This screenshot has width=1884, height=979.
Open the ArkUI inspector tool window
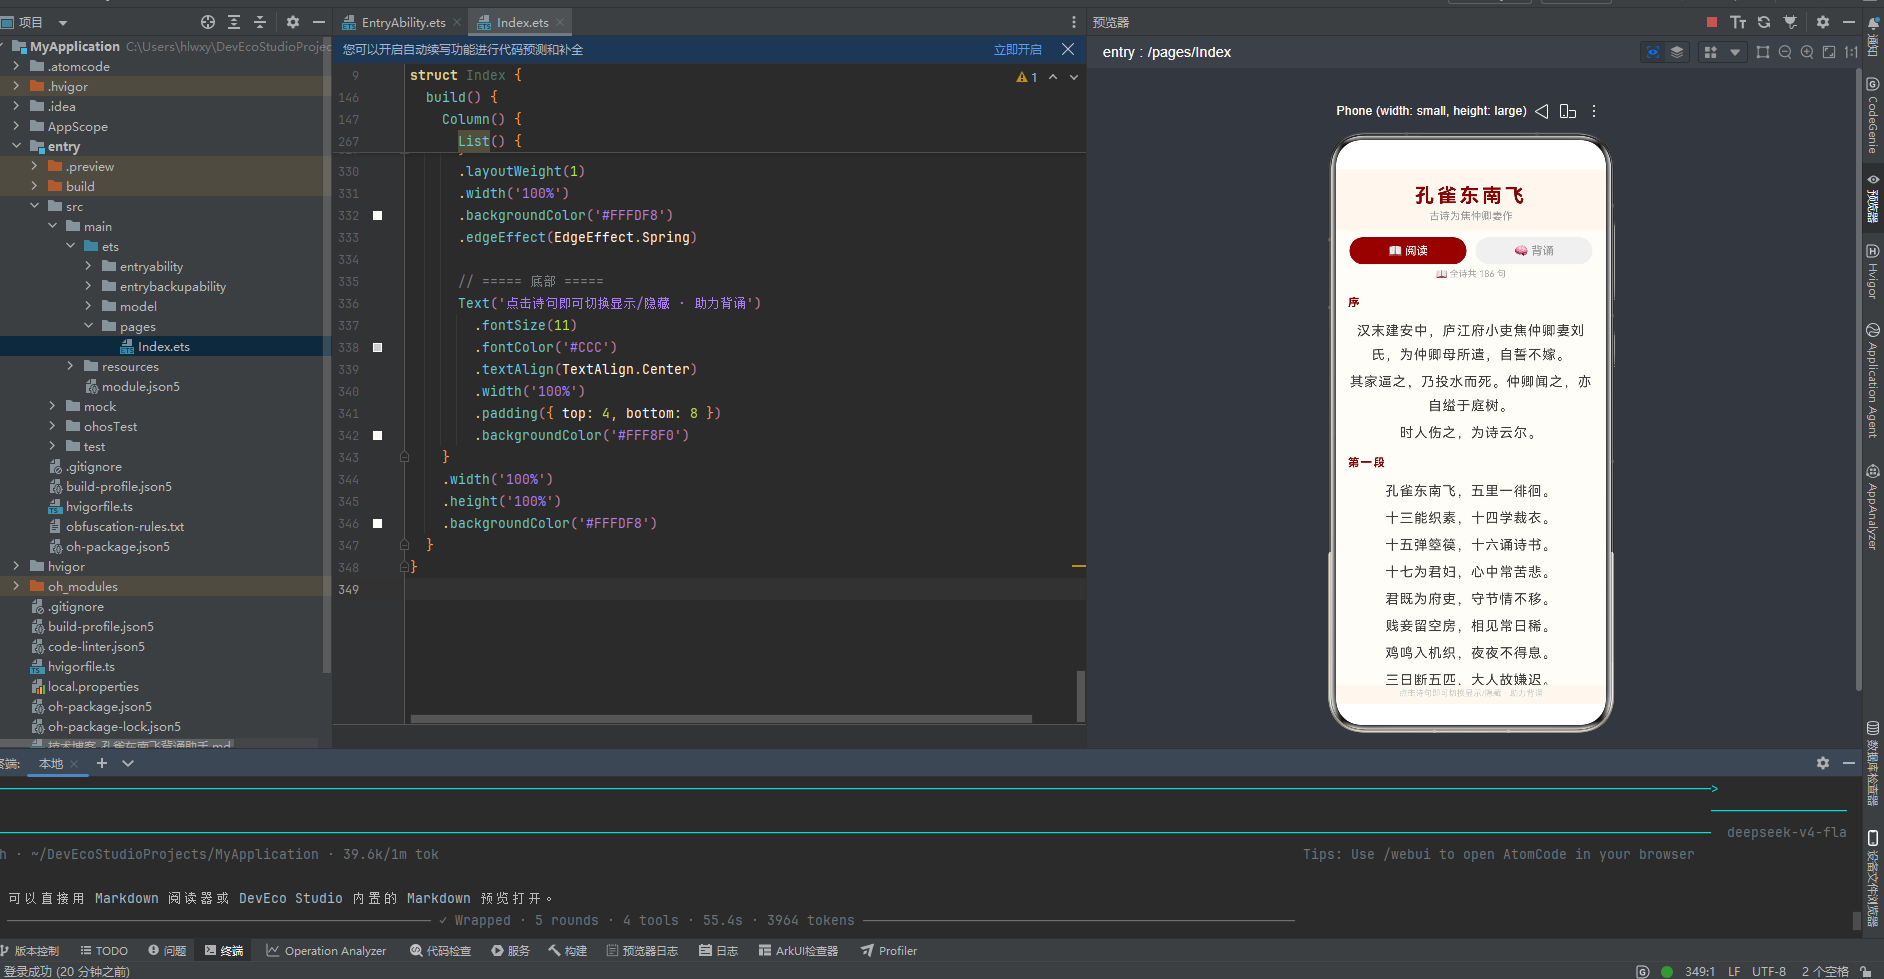pos(798,951)
